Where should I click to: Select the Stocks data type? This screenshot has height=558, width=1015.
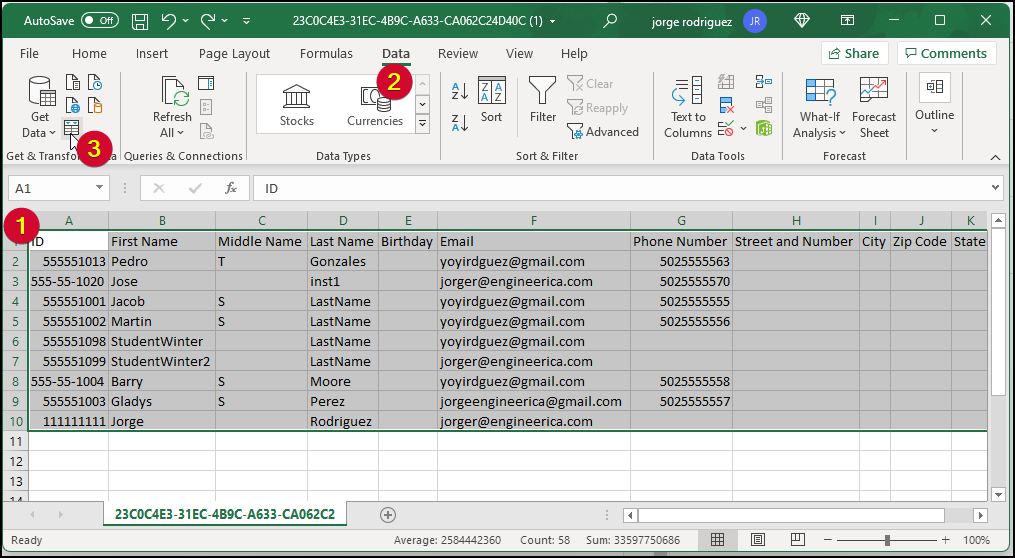tap(296, 105)
